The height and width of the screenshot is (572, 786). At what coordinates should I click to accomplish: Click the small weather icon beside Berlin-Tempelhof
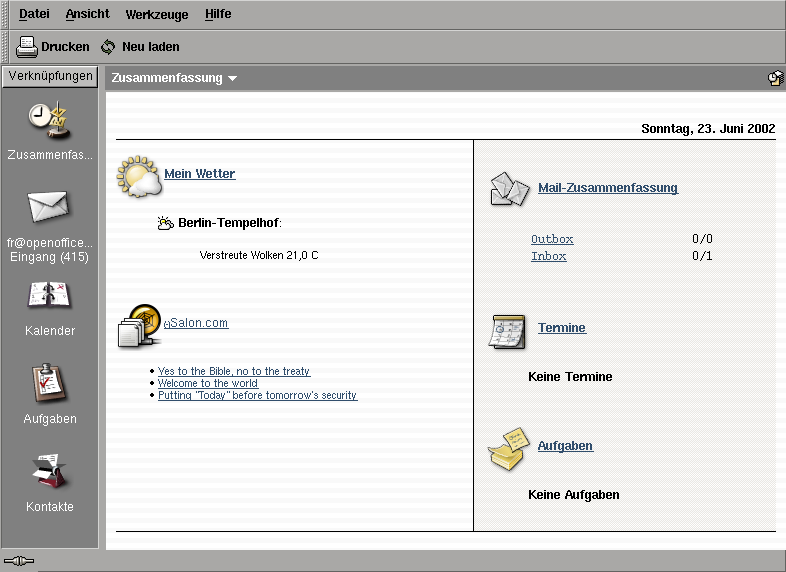(165, 223)
